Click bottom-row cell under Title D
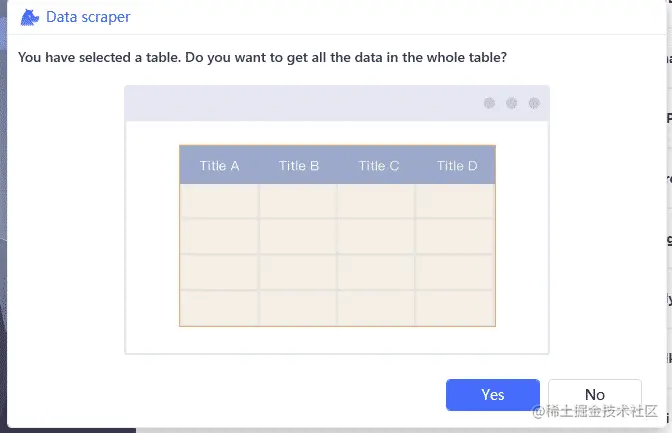 pos(455,308)
